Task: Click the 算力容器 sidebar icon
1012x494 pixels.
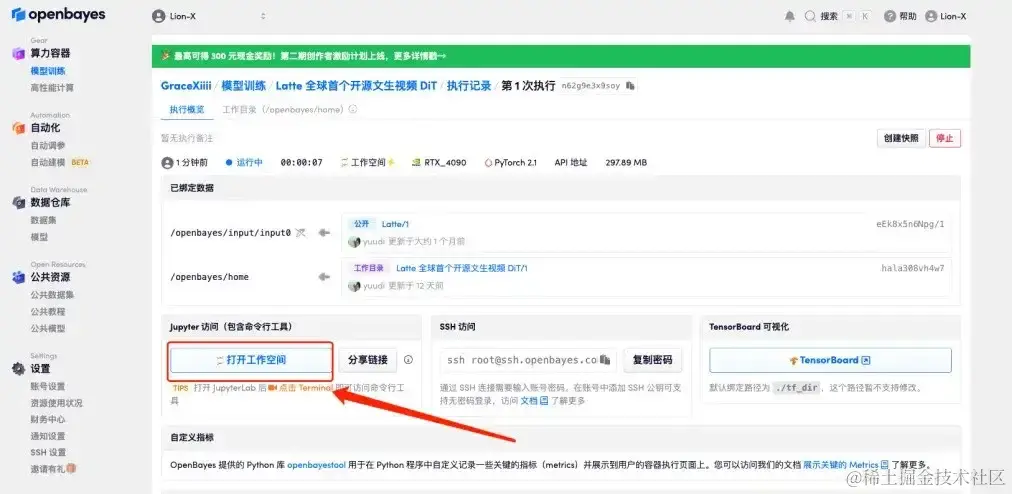Action: [x=19, y=54]
